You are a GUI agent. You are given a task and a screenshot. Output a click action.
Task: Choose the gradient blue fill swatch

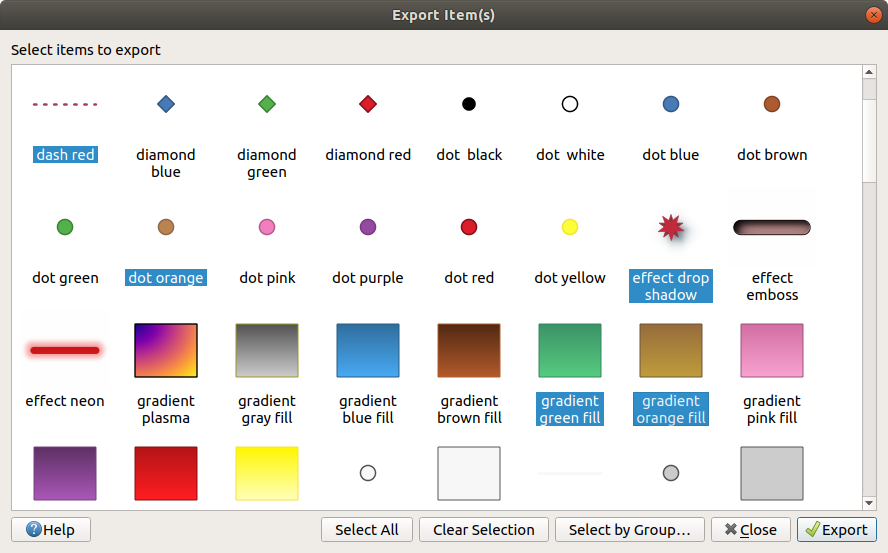tap(368, 350)
